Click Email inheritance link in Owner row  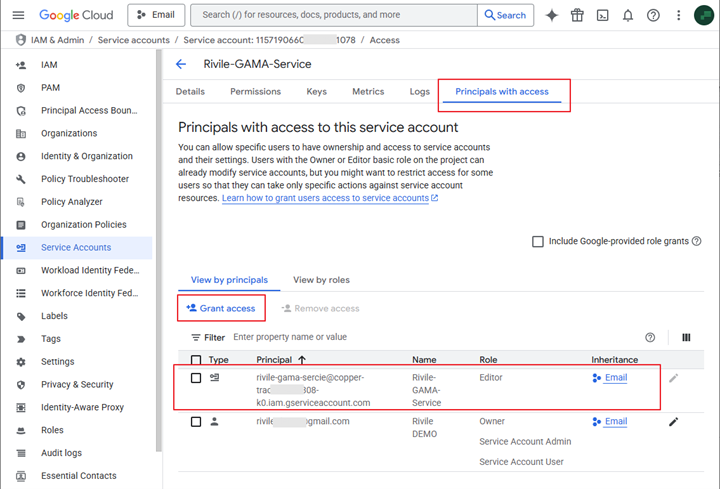[616, 421]
